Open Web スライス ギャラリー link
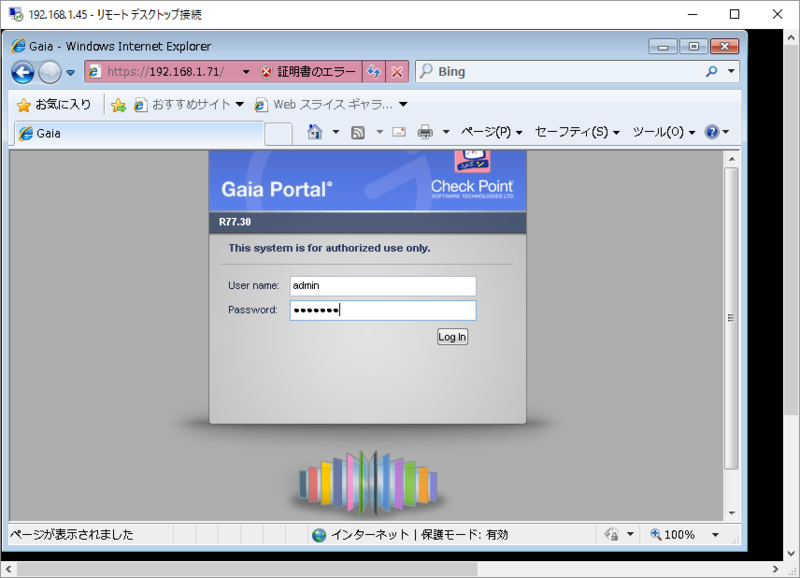Viewport: 800px width, 578px height. coord(324,105)
